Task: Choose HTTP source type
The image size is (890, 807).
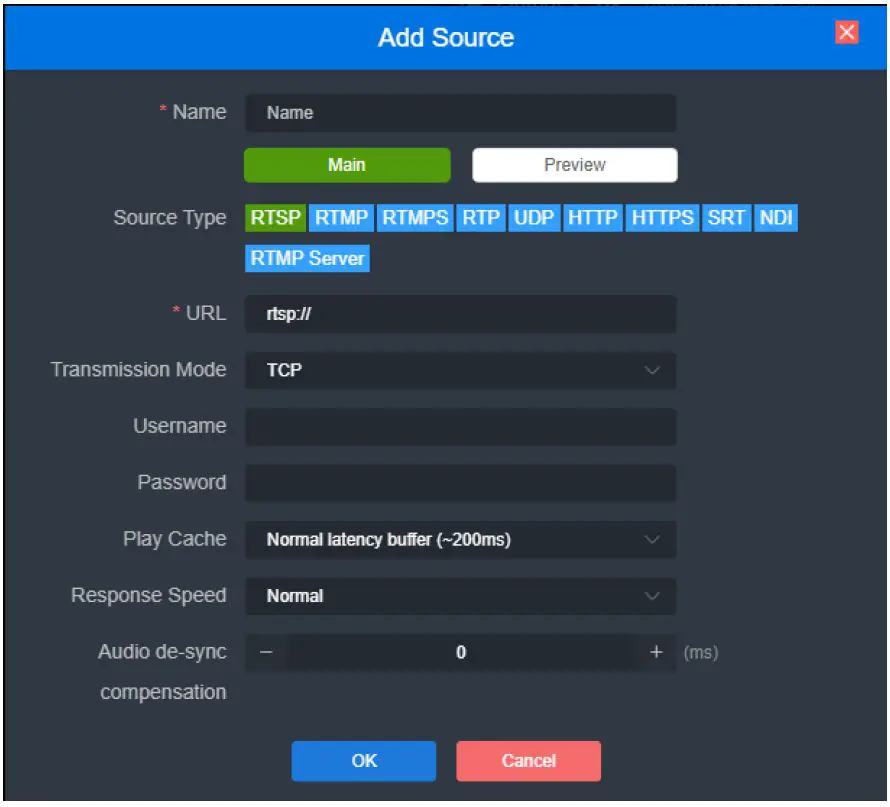Action: tap(593, 218)
